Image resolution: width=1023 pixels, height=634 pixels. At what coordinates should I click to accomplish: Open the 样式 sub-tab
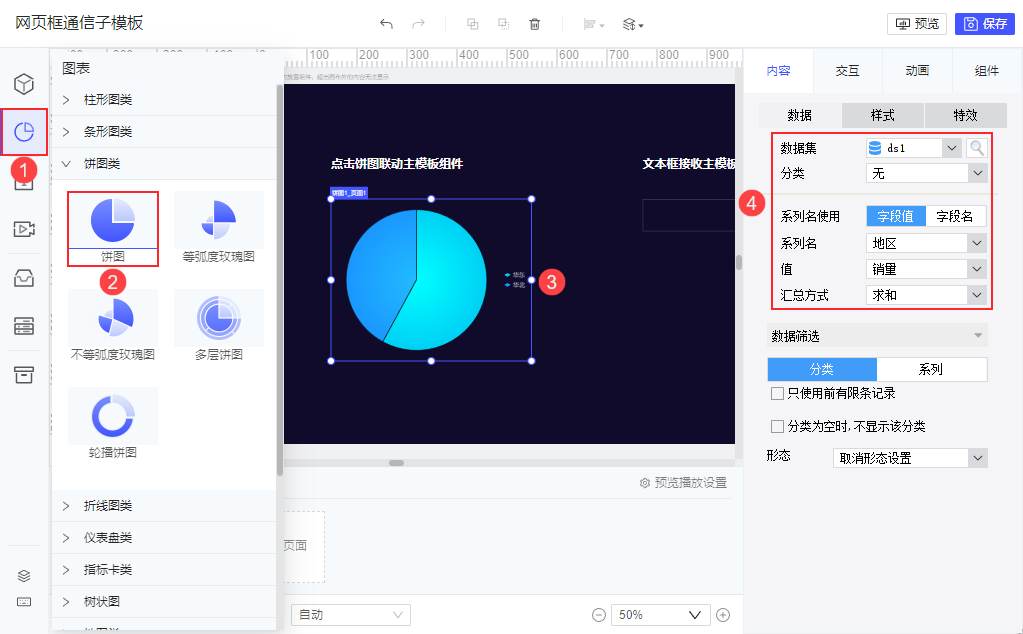click(883, 115)
